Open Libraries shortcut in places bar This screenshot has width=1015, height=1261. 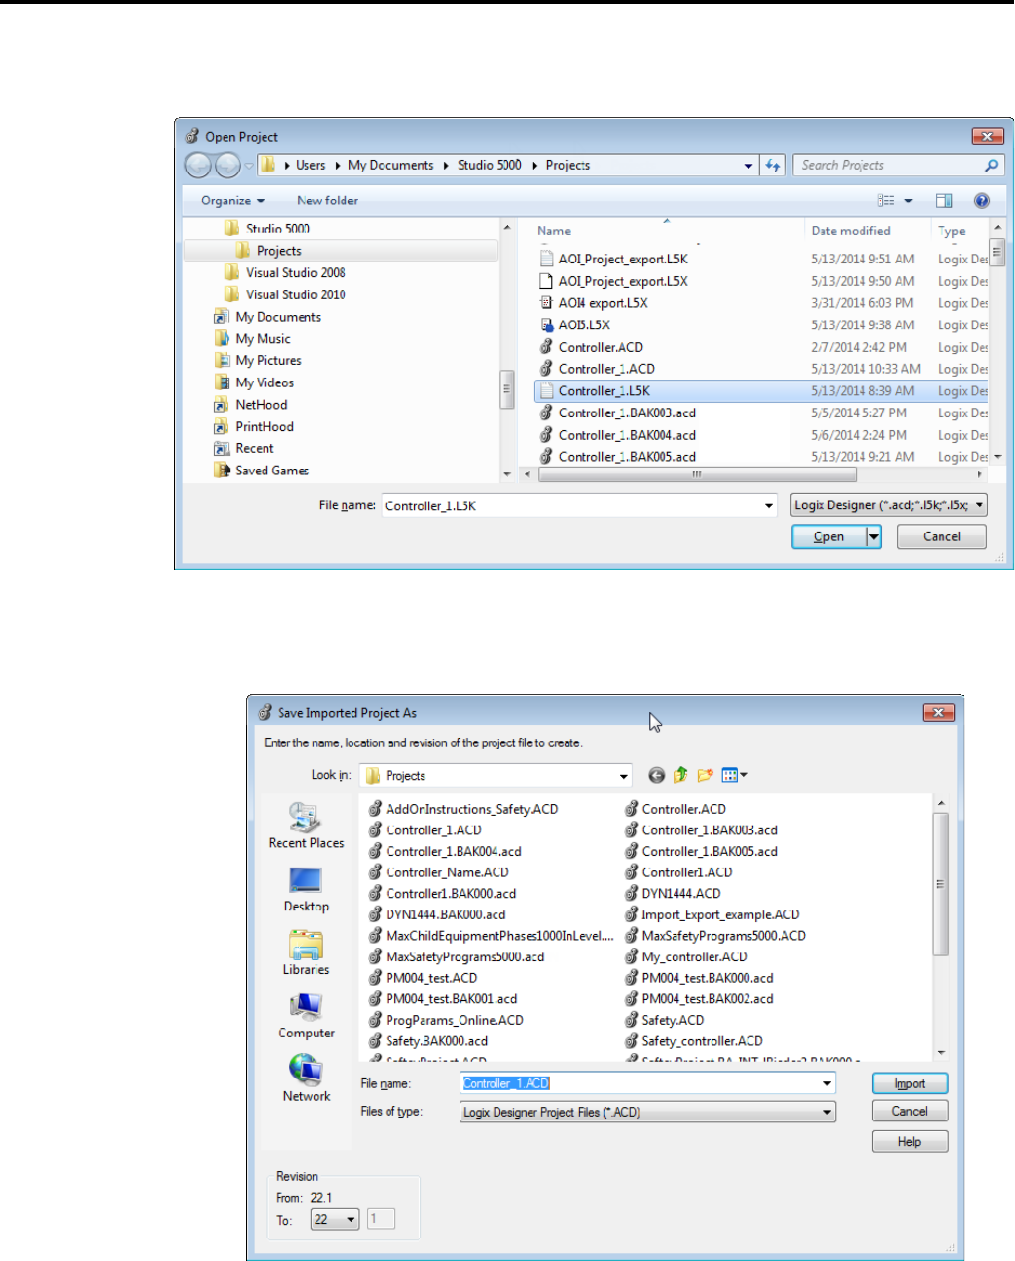pos(306,952)
